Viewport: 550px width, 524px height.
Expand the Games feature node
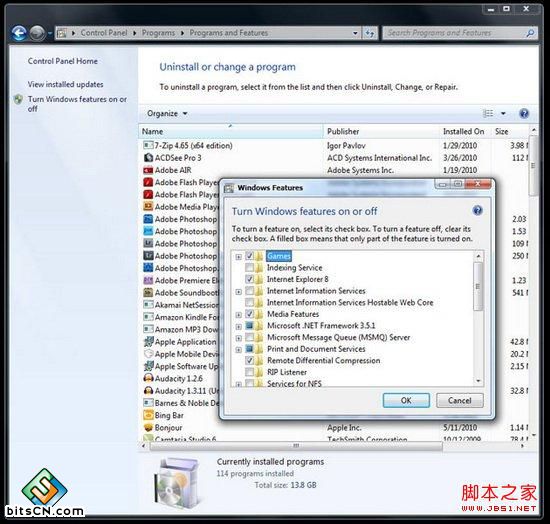239,257
